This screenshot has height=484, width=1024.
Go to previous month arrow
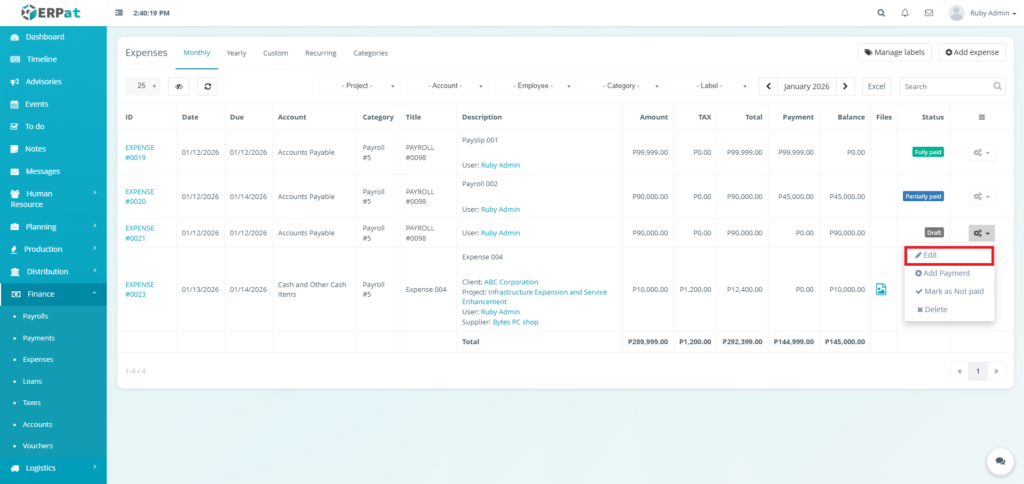tap(768, 86)
